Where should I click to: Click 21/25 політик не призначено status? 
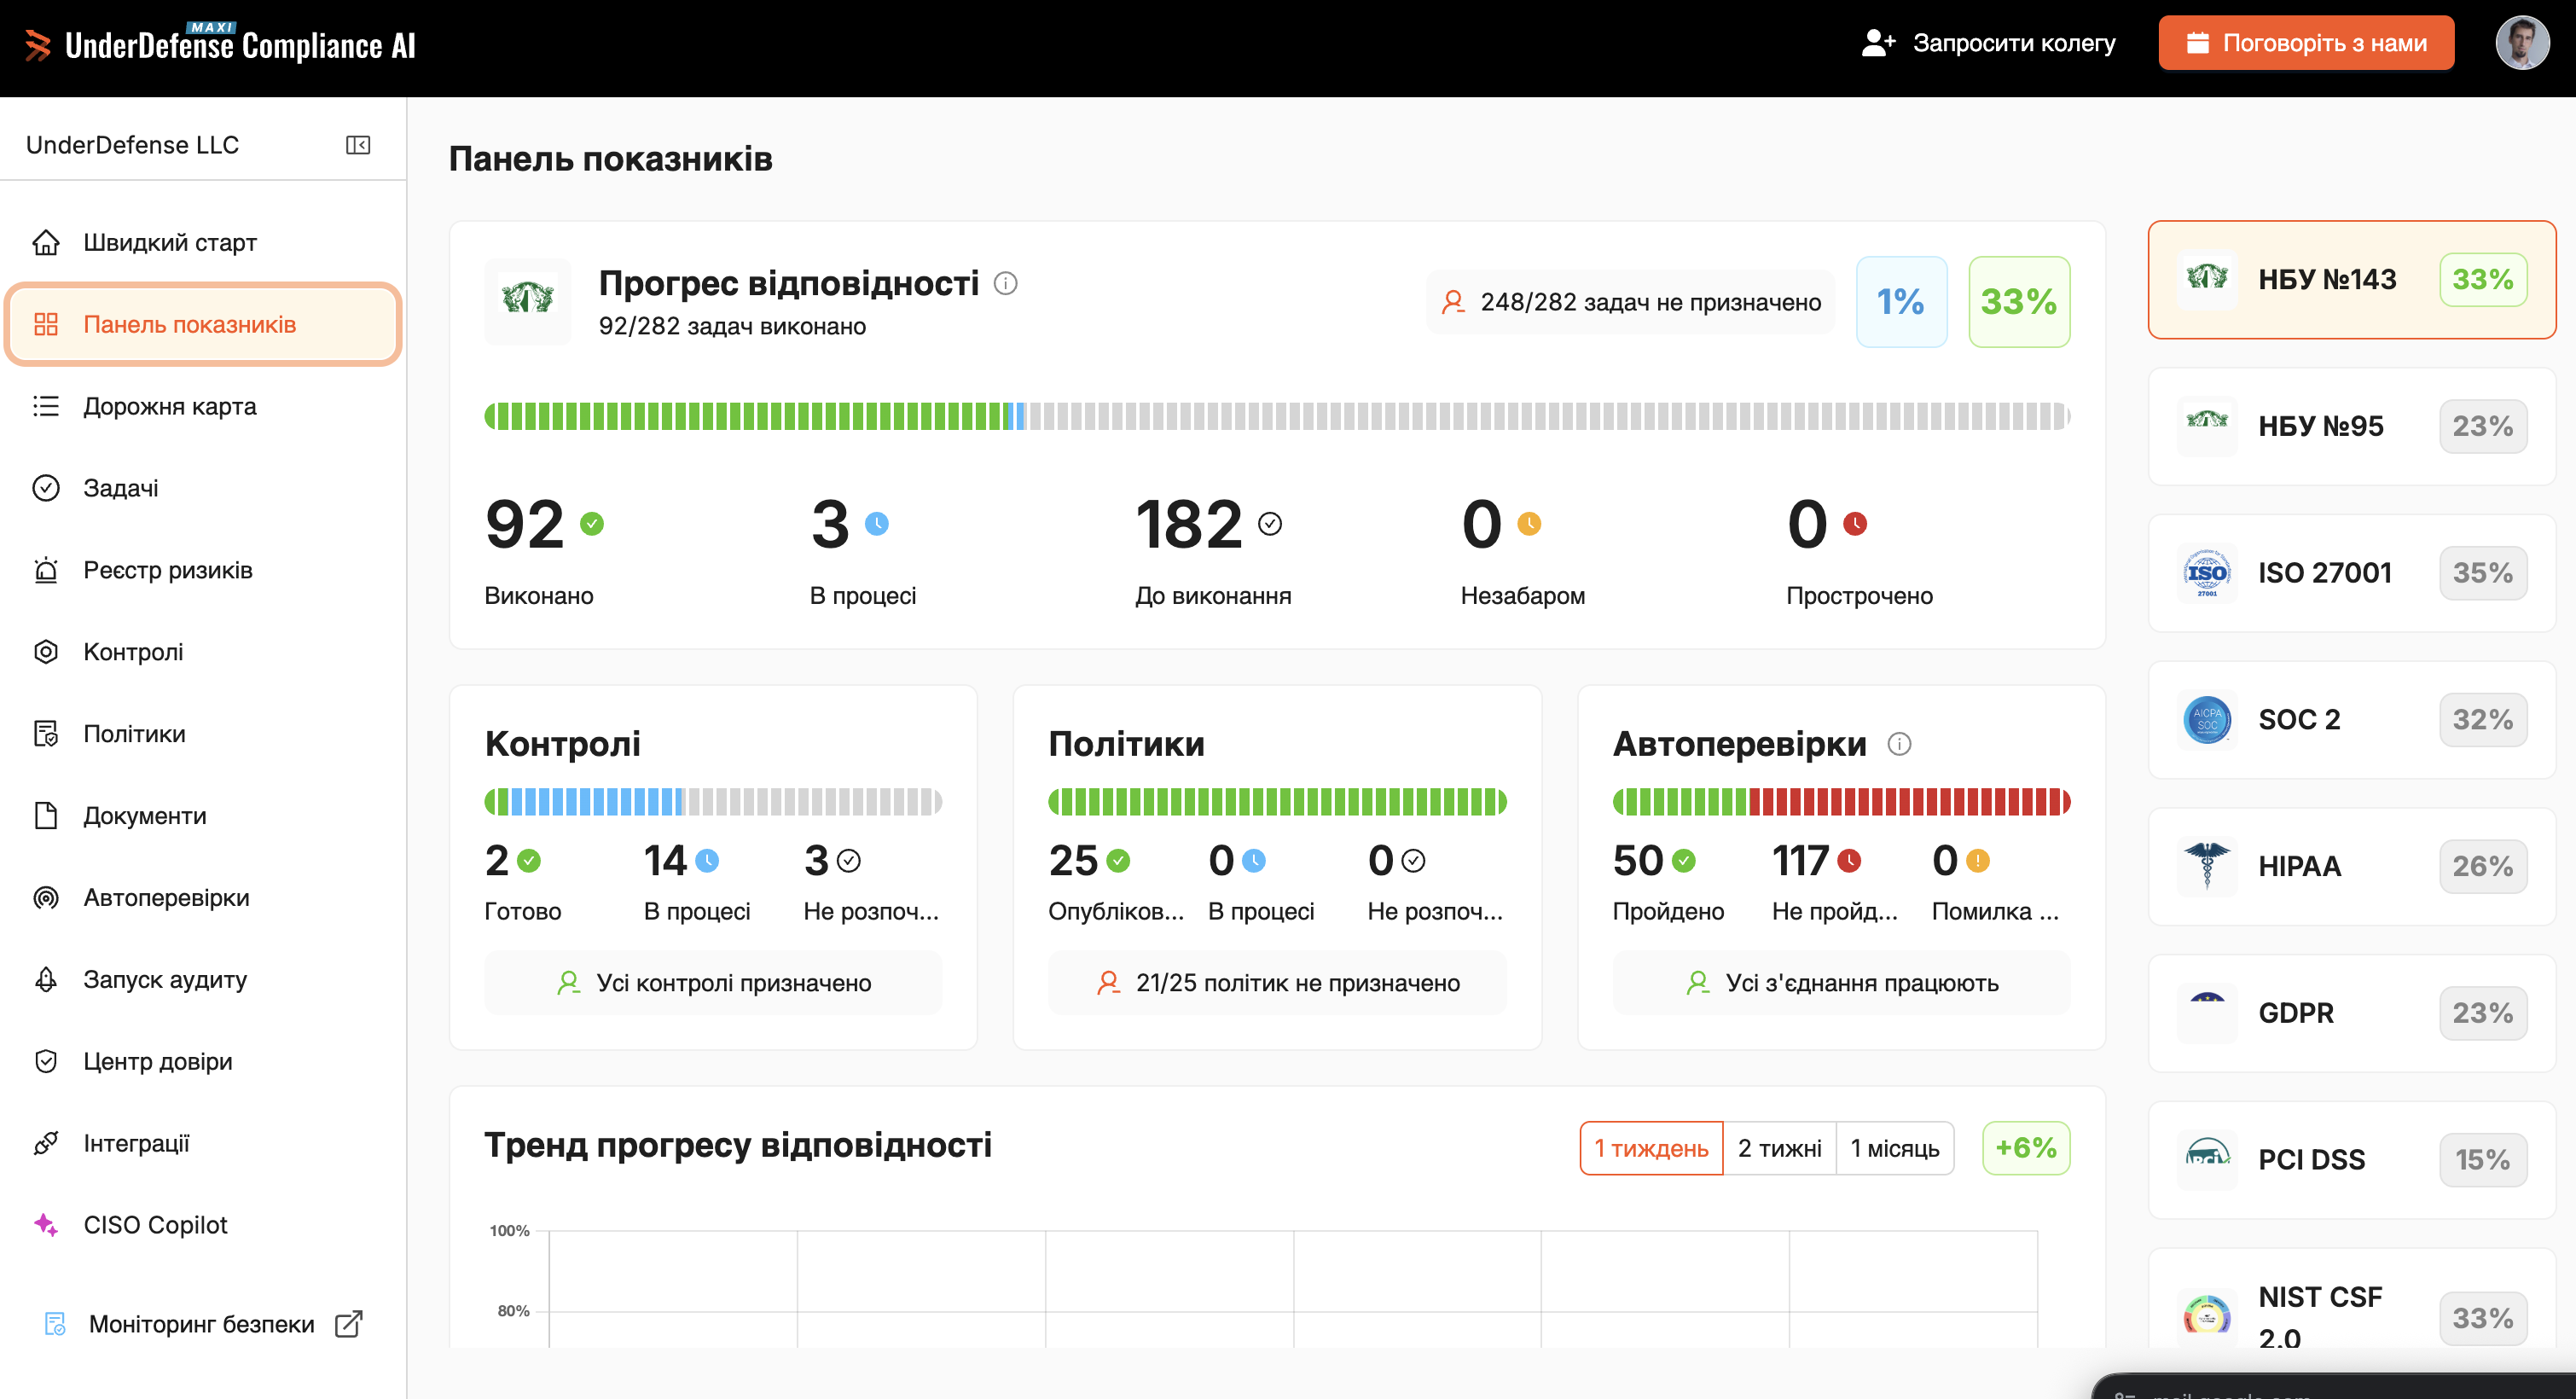point(1277,983)
